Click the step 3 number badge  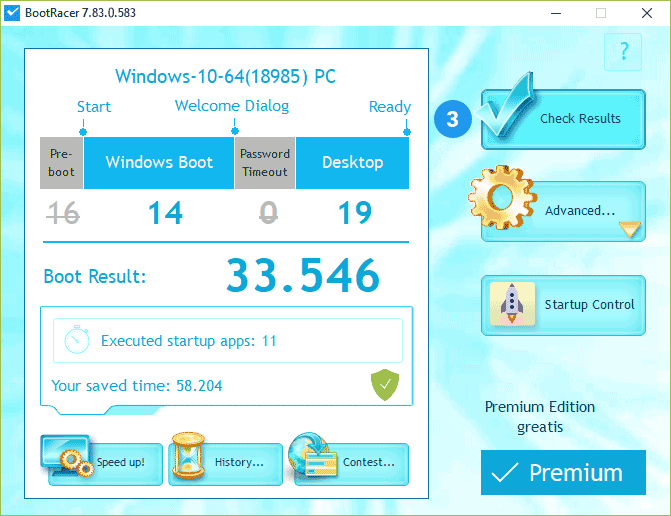(453, 119)
